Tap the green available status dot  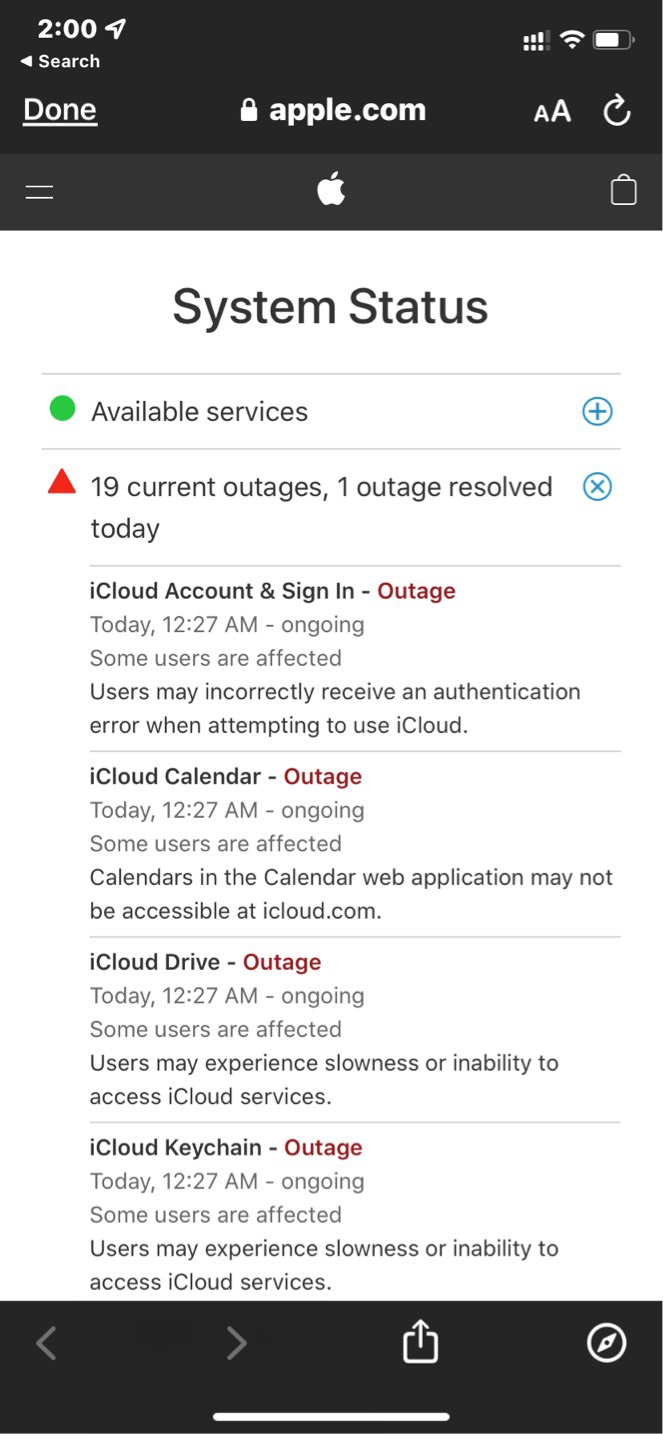(63, 409)
